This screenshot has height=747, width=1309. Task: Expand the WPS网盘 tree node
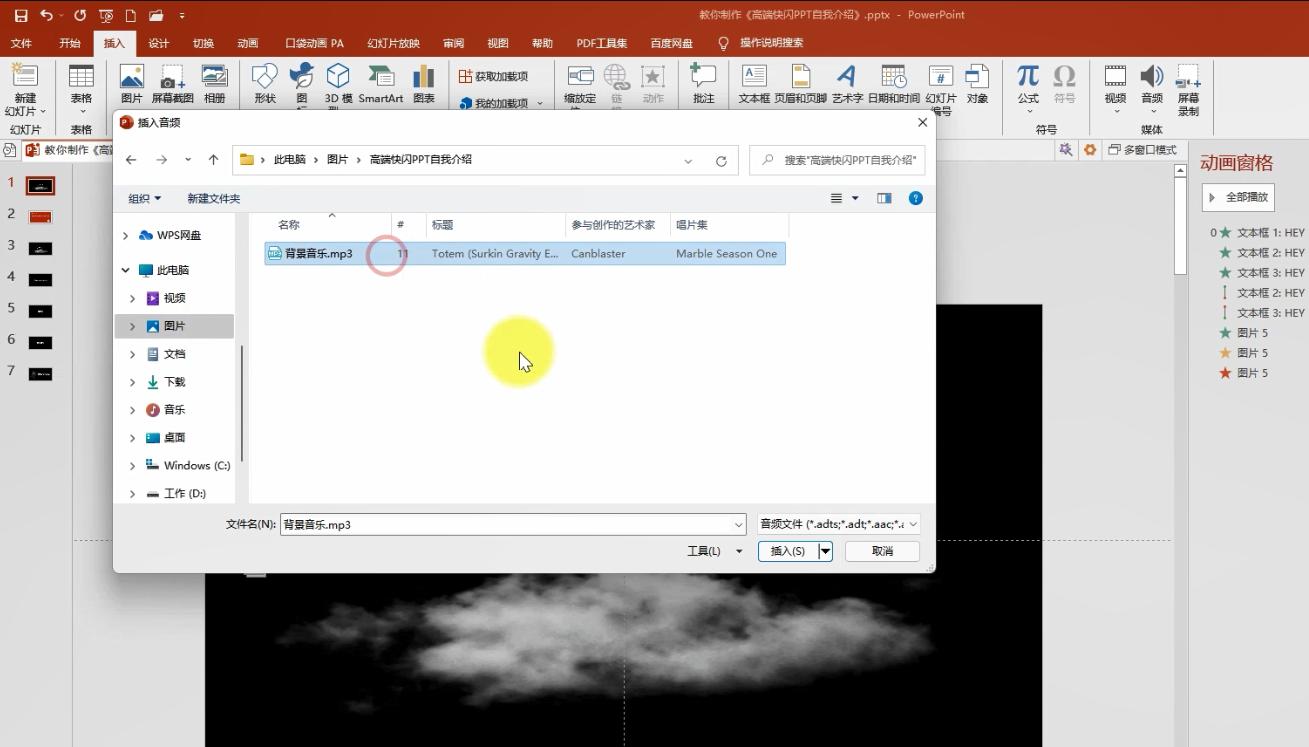click(x=125, y=236)
